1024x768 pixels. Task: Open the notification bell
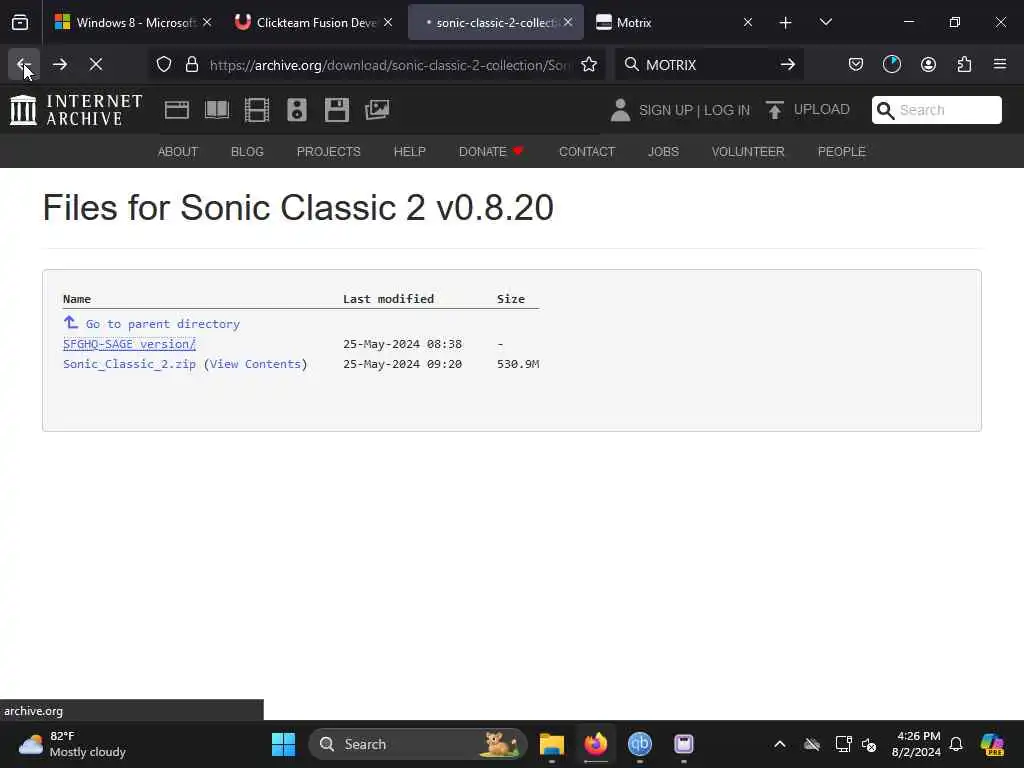pyautogui.click(x=956, y=744)
